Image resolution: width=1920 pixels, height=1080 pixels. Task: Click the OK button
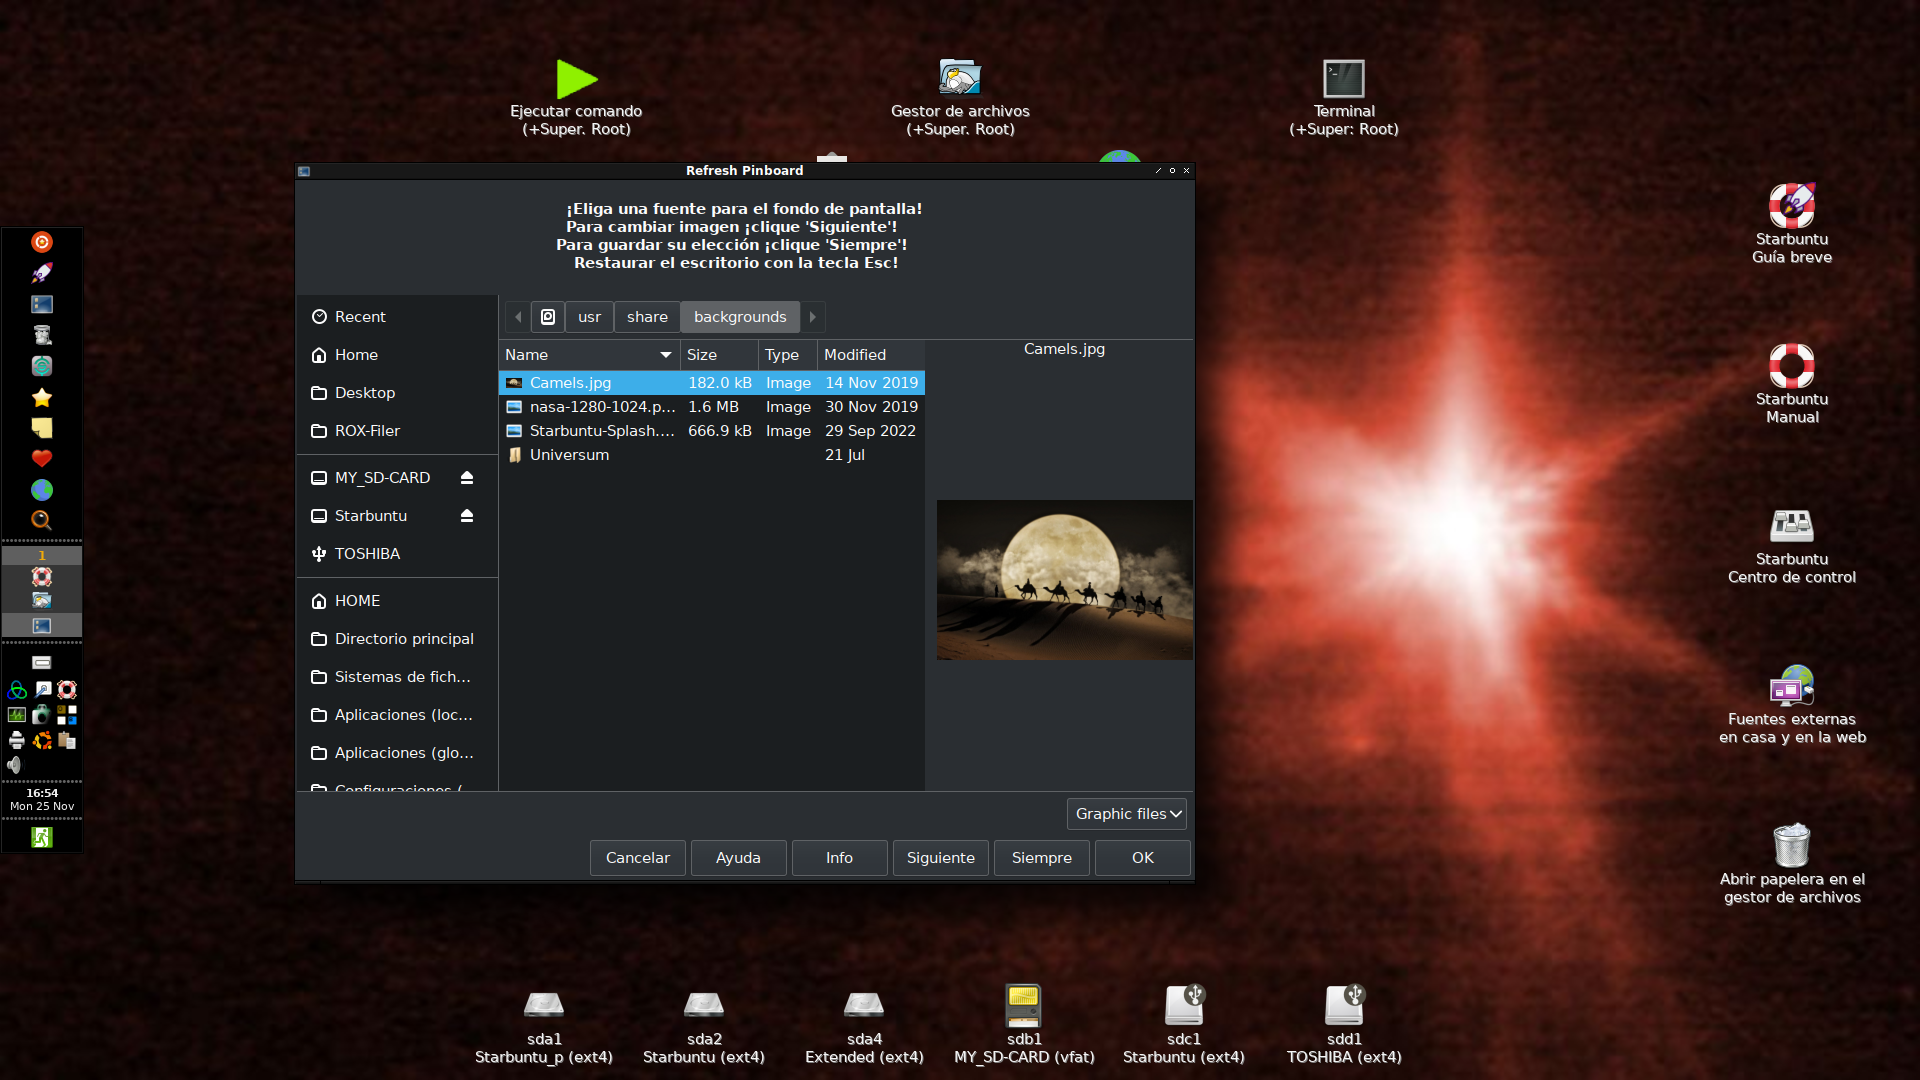tap(1142, 858)
